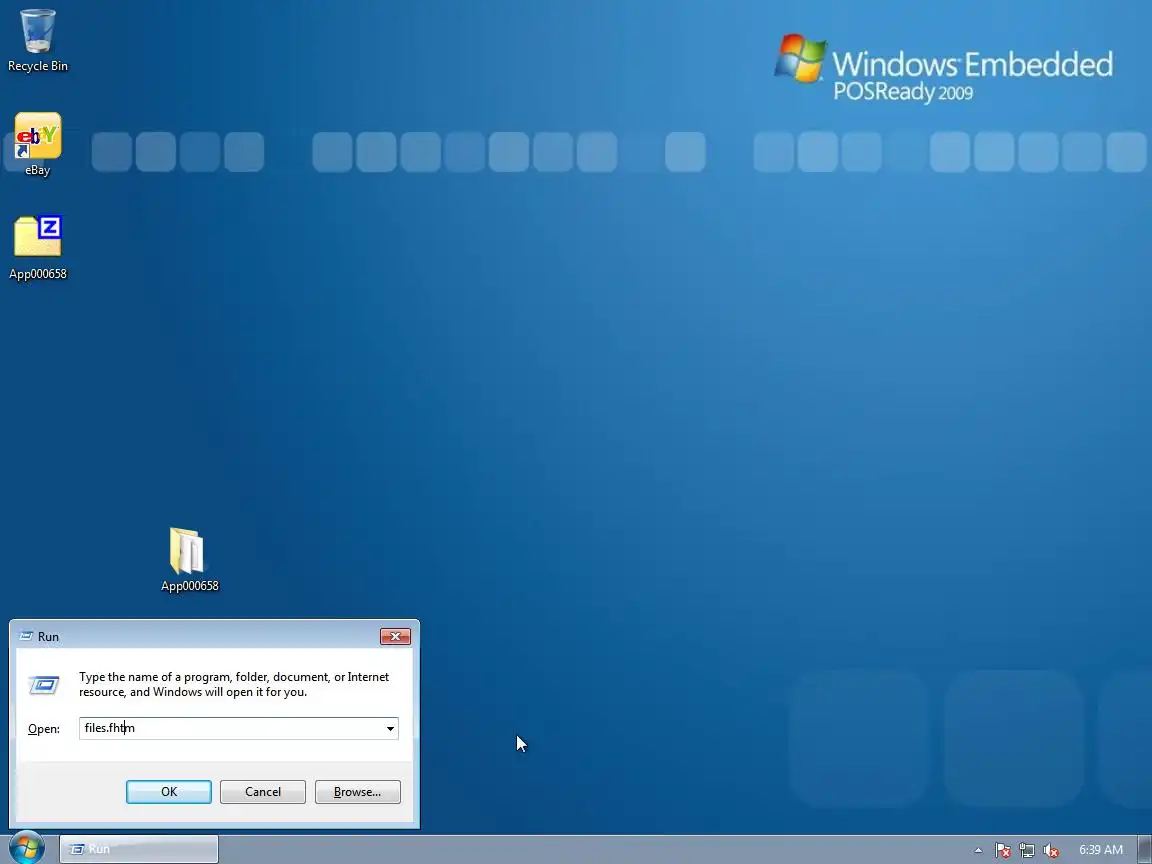1152x864 pixels.
Task: Close the Run dialog window
Action: 395,636
